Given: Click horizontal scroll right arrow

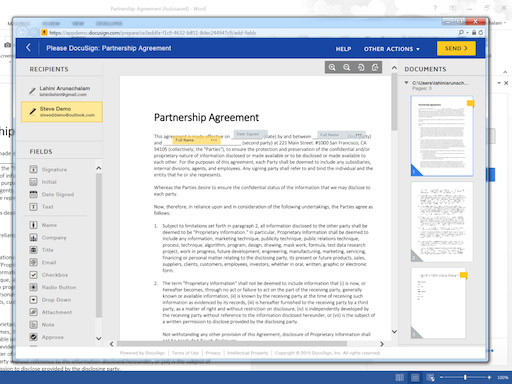Looking at the screenshot, I should point(382,344).
